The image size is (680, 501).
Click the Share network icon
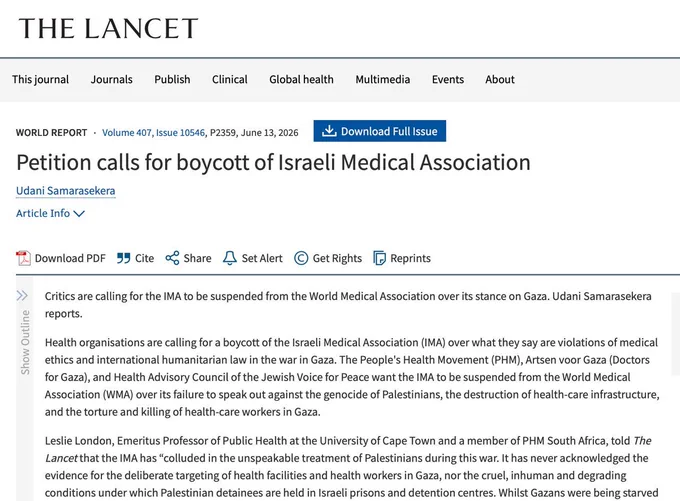pos(172,258)
